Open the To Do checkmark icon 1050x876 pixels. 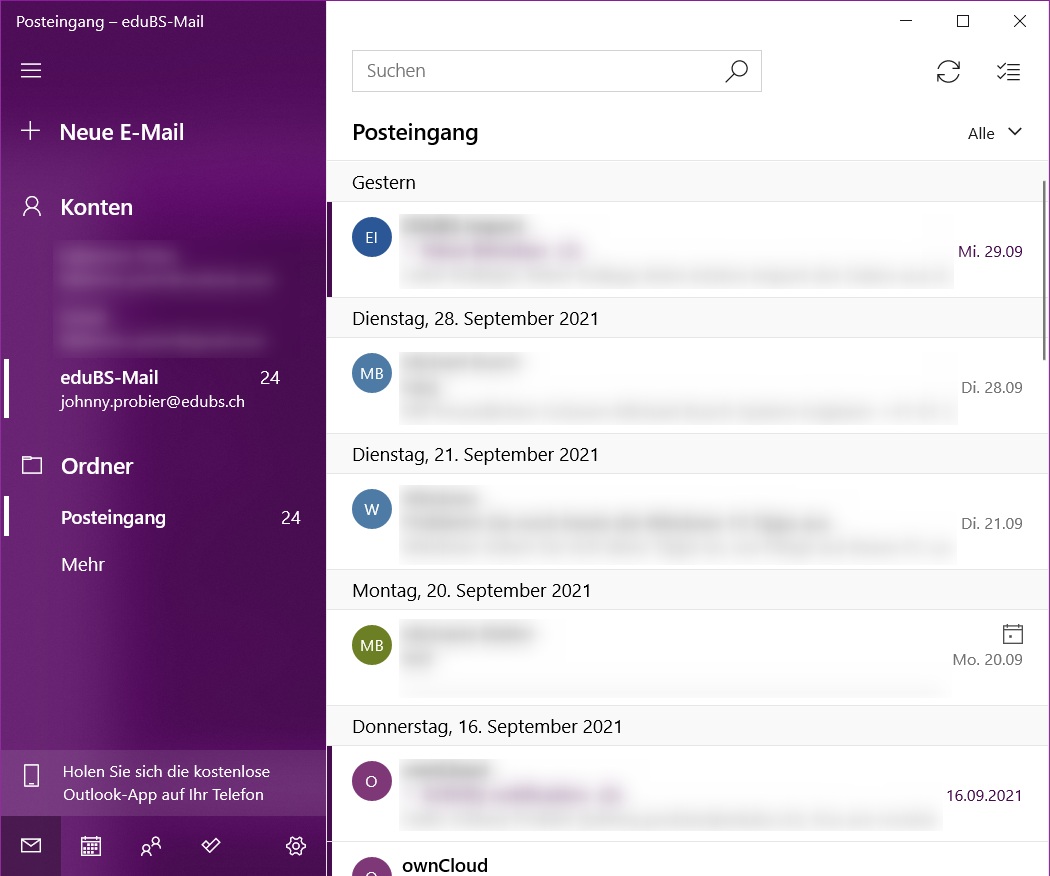pos(211,846)
